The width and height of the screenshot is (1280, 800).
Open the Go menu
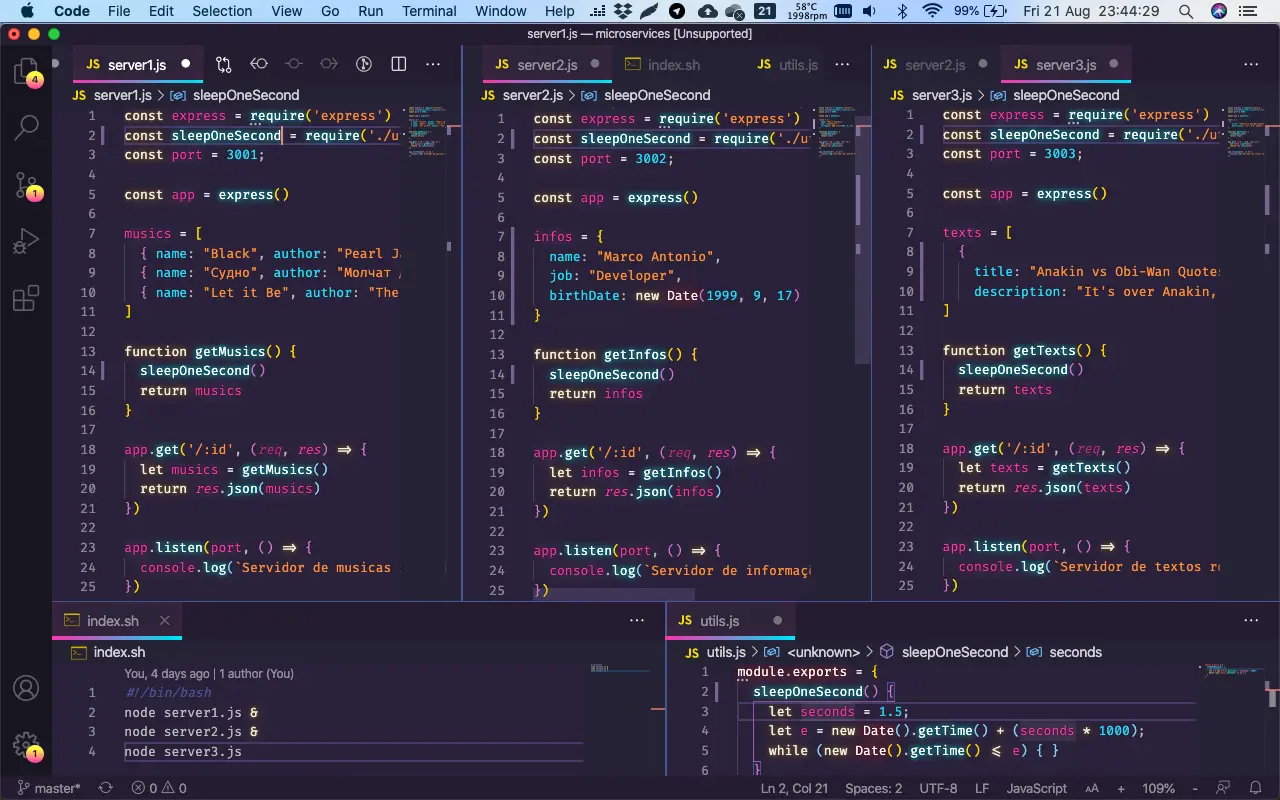pos(330,11)
